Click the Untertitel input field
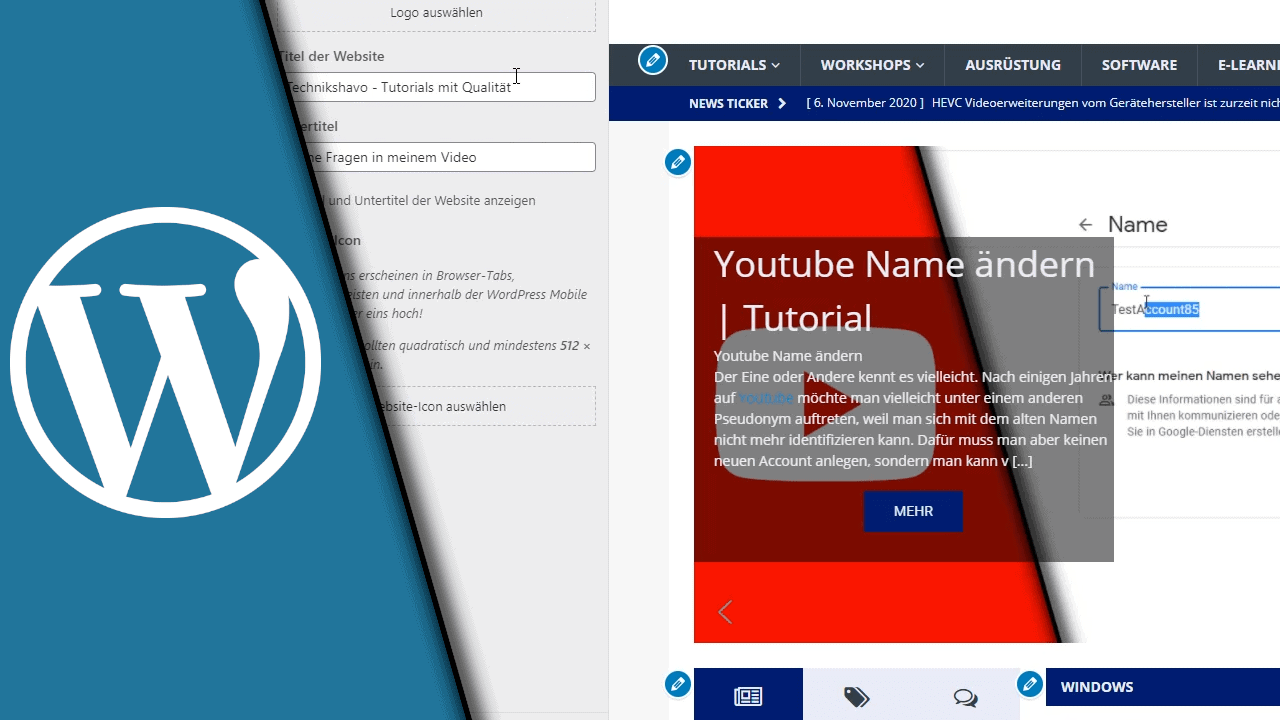Image resolution: width=1280 pixels, height=720 pixels. pos(430,157)
